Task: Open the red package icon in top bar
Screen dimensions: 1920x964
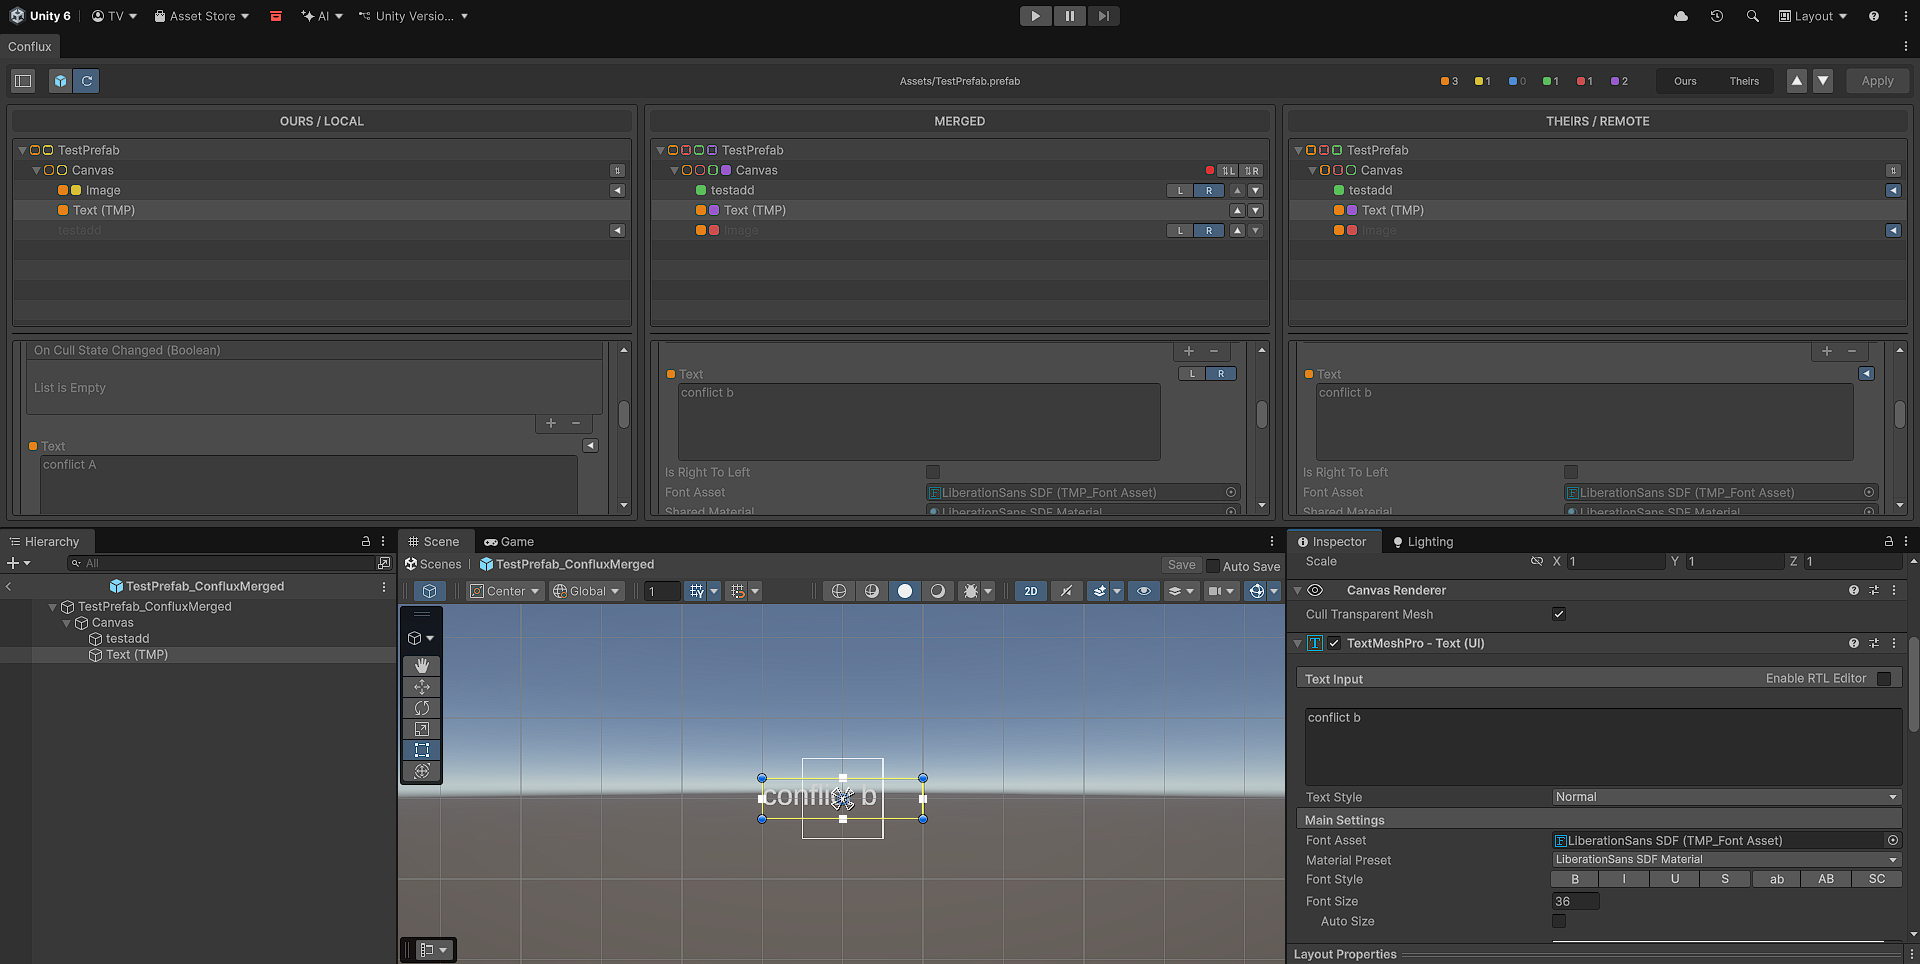Action: (x=276, y=16)
